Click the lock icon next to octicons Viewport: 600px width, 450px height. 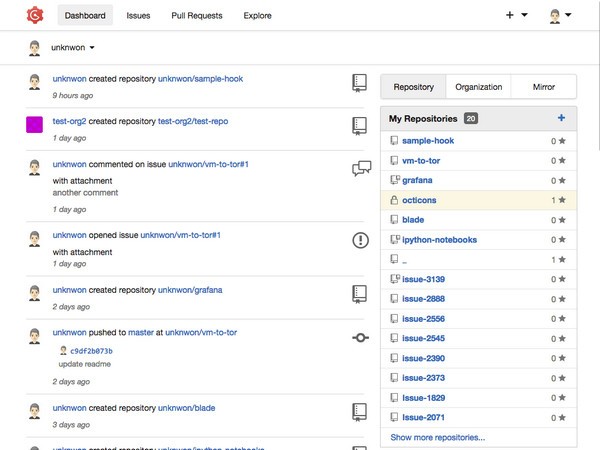(x=393, y=200)
